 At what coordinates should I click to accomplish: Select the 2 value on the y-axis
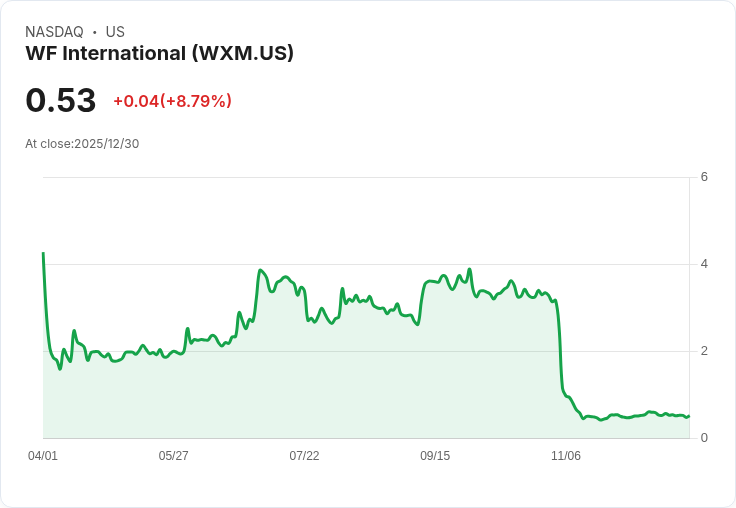point(704,351)
